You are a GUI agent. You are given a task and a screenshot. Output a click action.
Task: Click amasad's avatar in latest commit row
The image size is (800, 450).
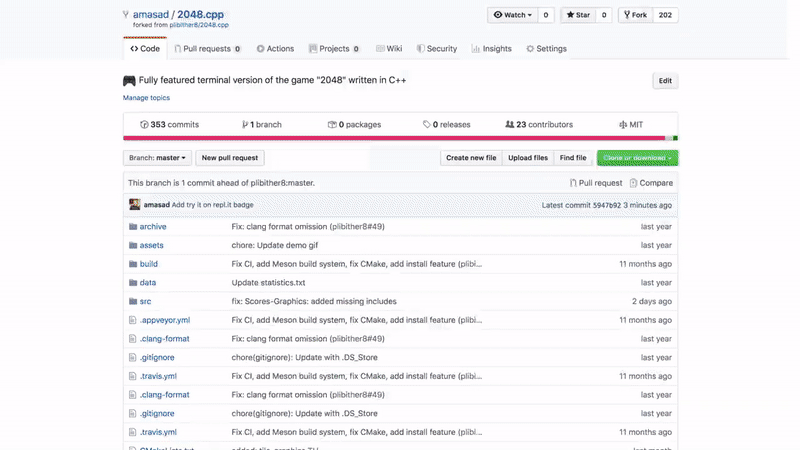pos(135,205)
